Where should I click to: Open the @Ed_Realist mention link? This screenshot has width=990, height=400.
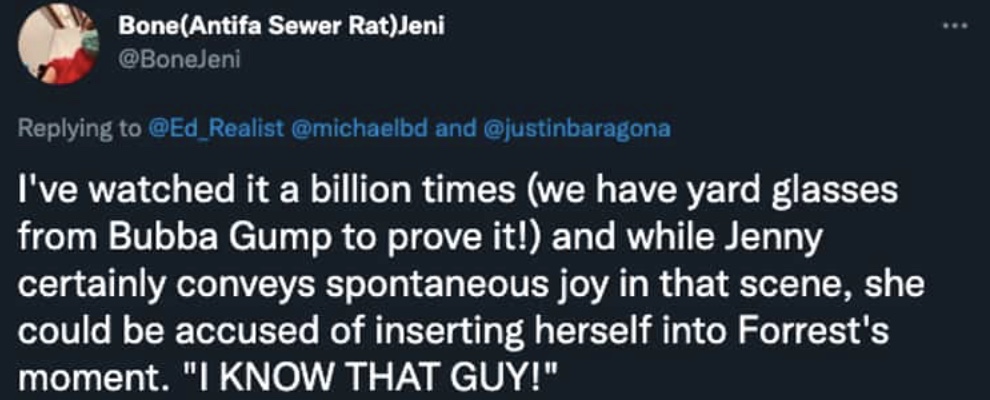point(215,128)
